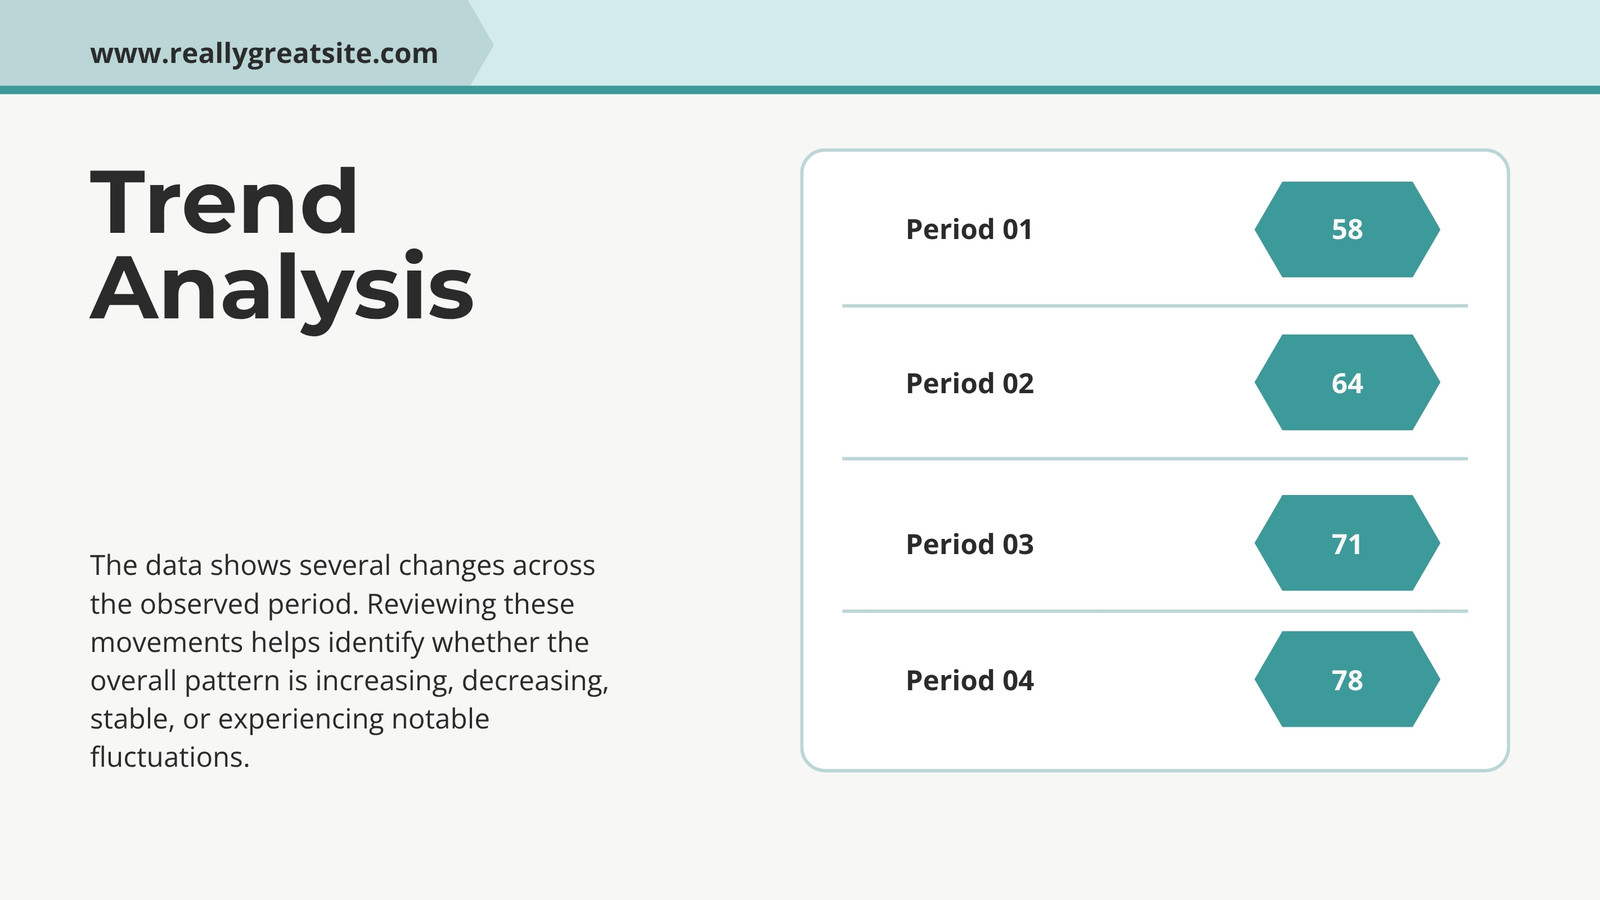Click the www.reallygreatsite.com link
Image resolution: width=1600 pixels, height=900 pixels.
tap(264, 53)
